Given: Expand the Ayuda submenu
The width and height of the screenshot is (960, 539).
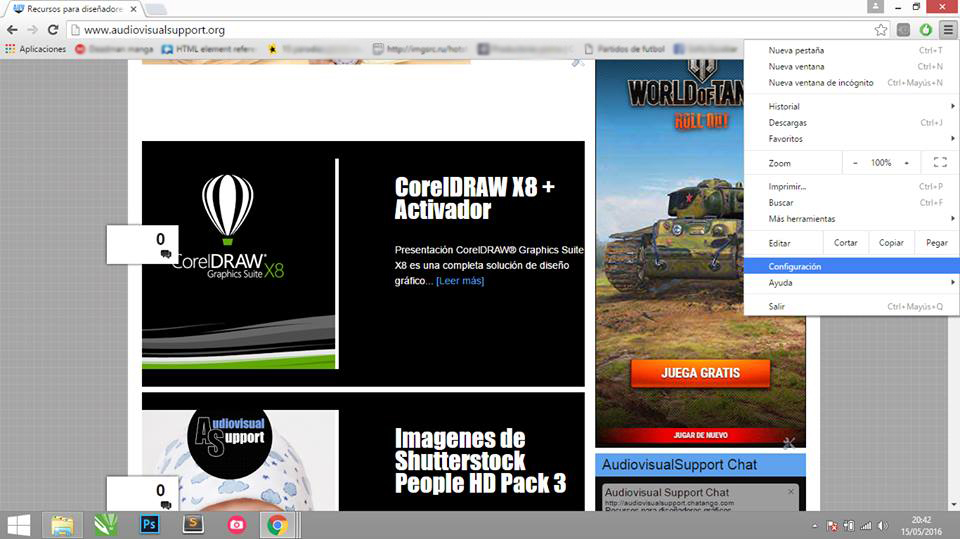Looking at the screenshot, I should [x=852, y=283].
